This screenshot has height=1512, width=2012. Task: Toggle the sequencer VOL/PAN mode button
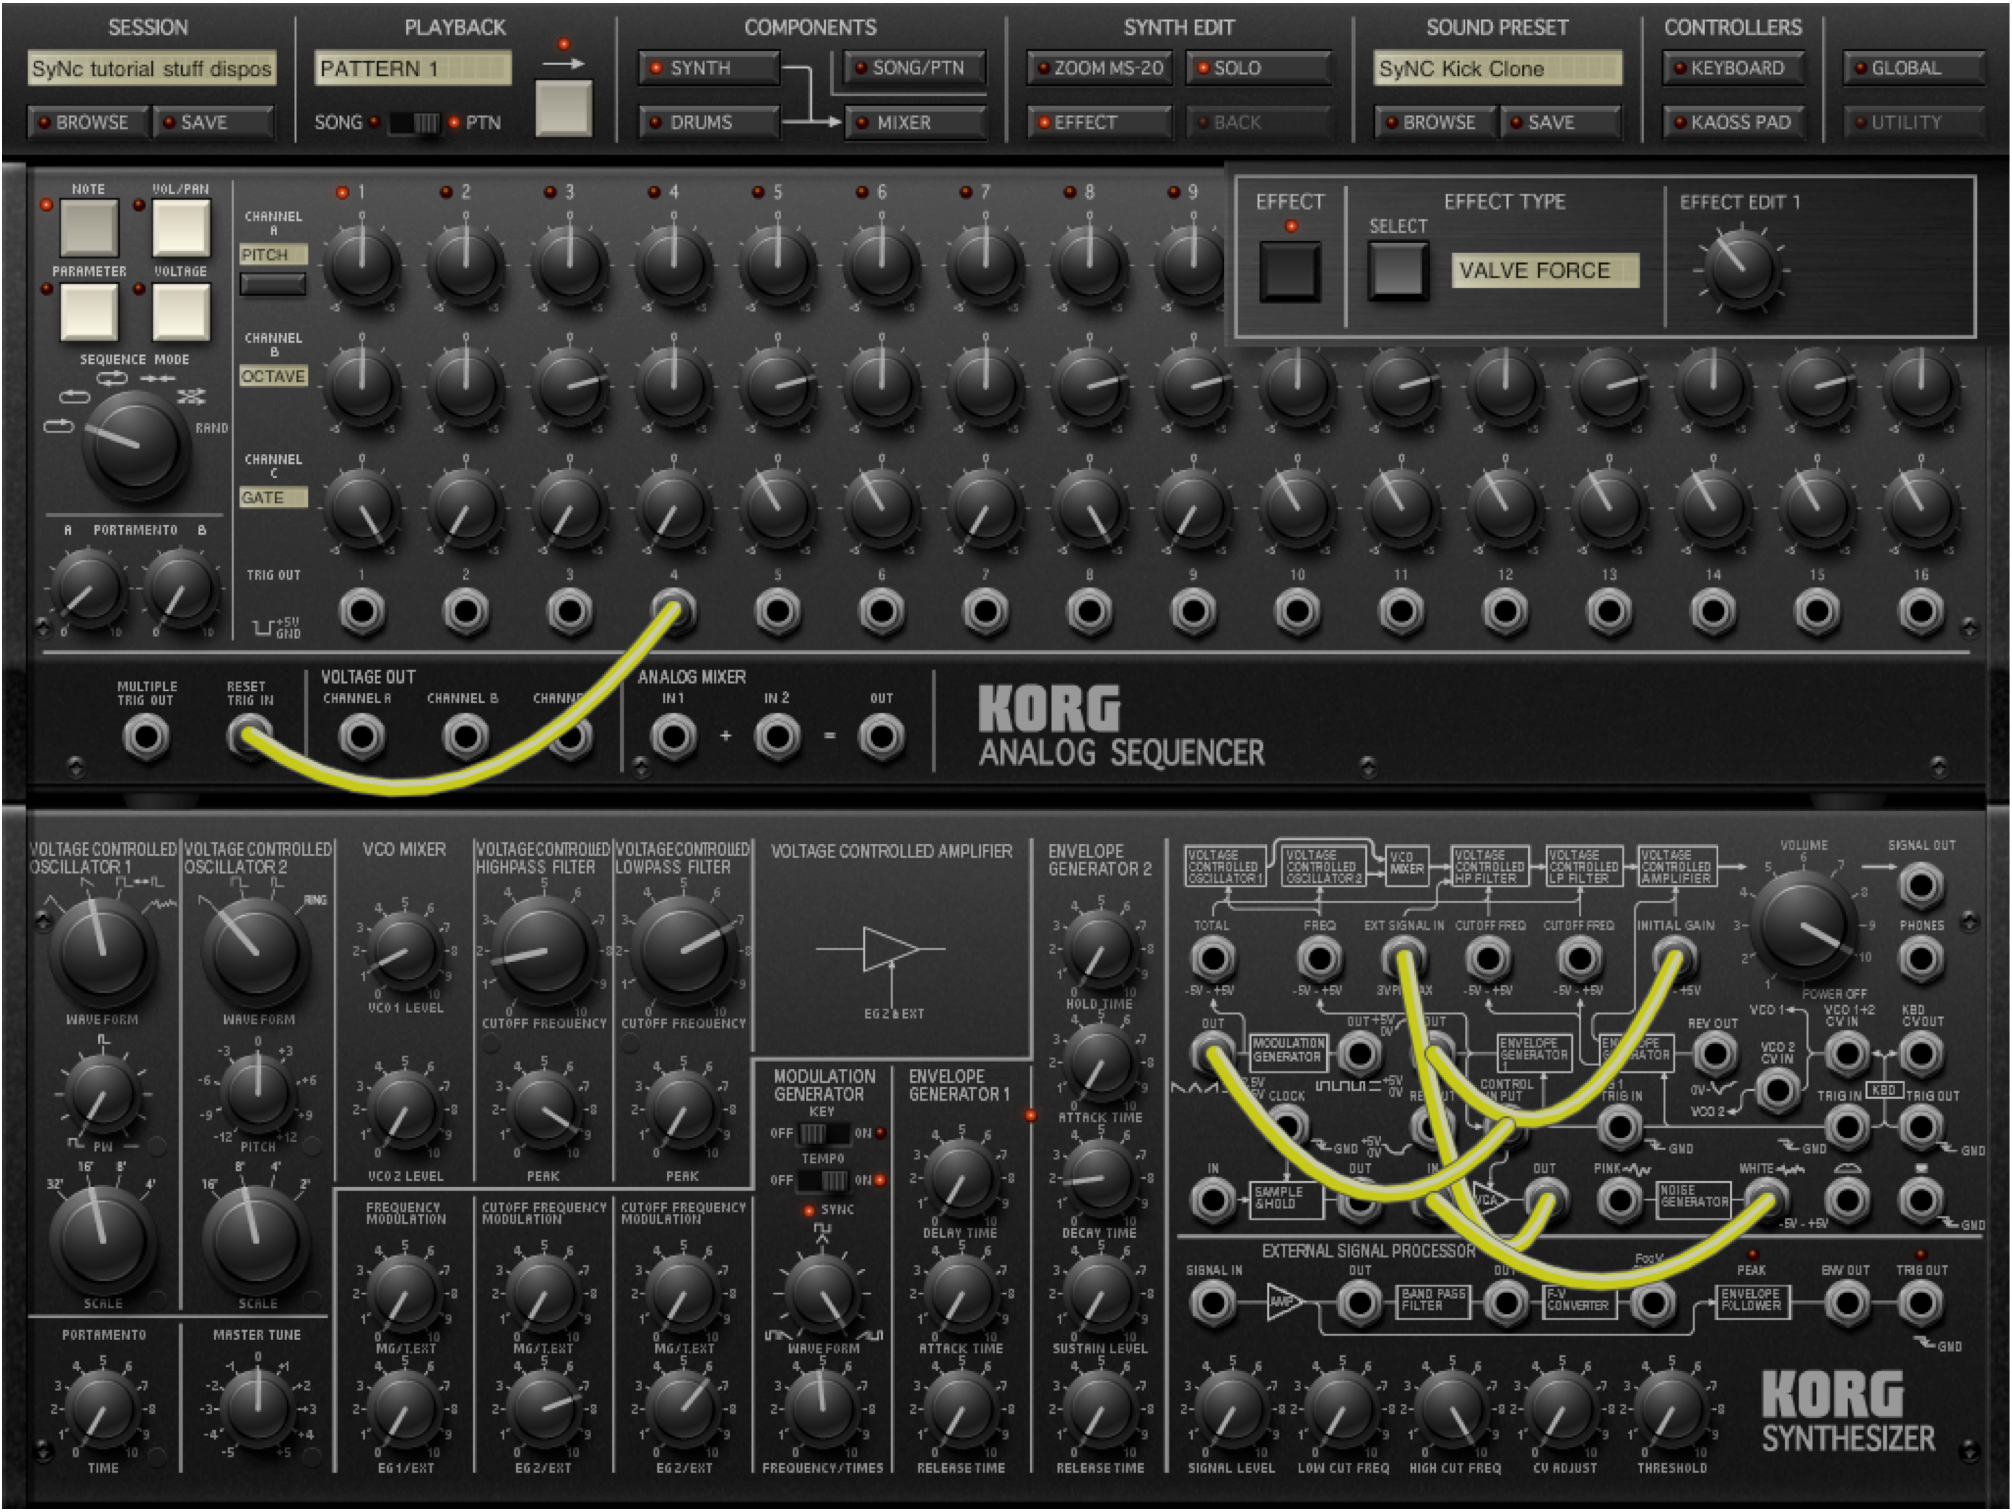[181, 228]
